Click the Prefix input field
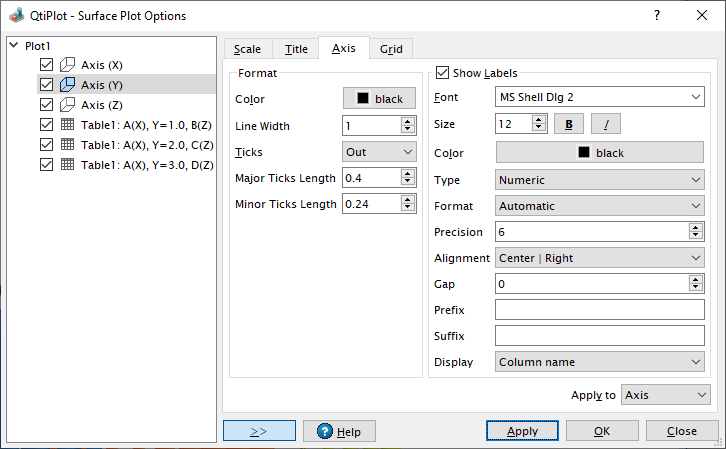The image size is (726, 449). click(600, 310)
